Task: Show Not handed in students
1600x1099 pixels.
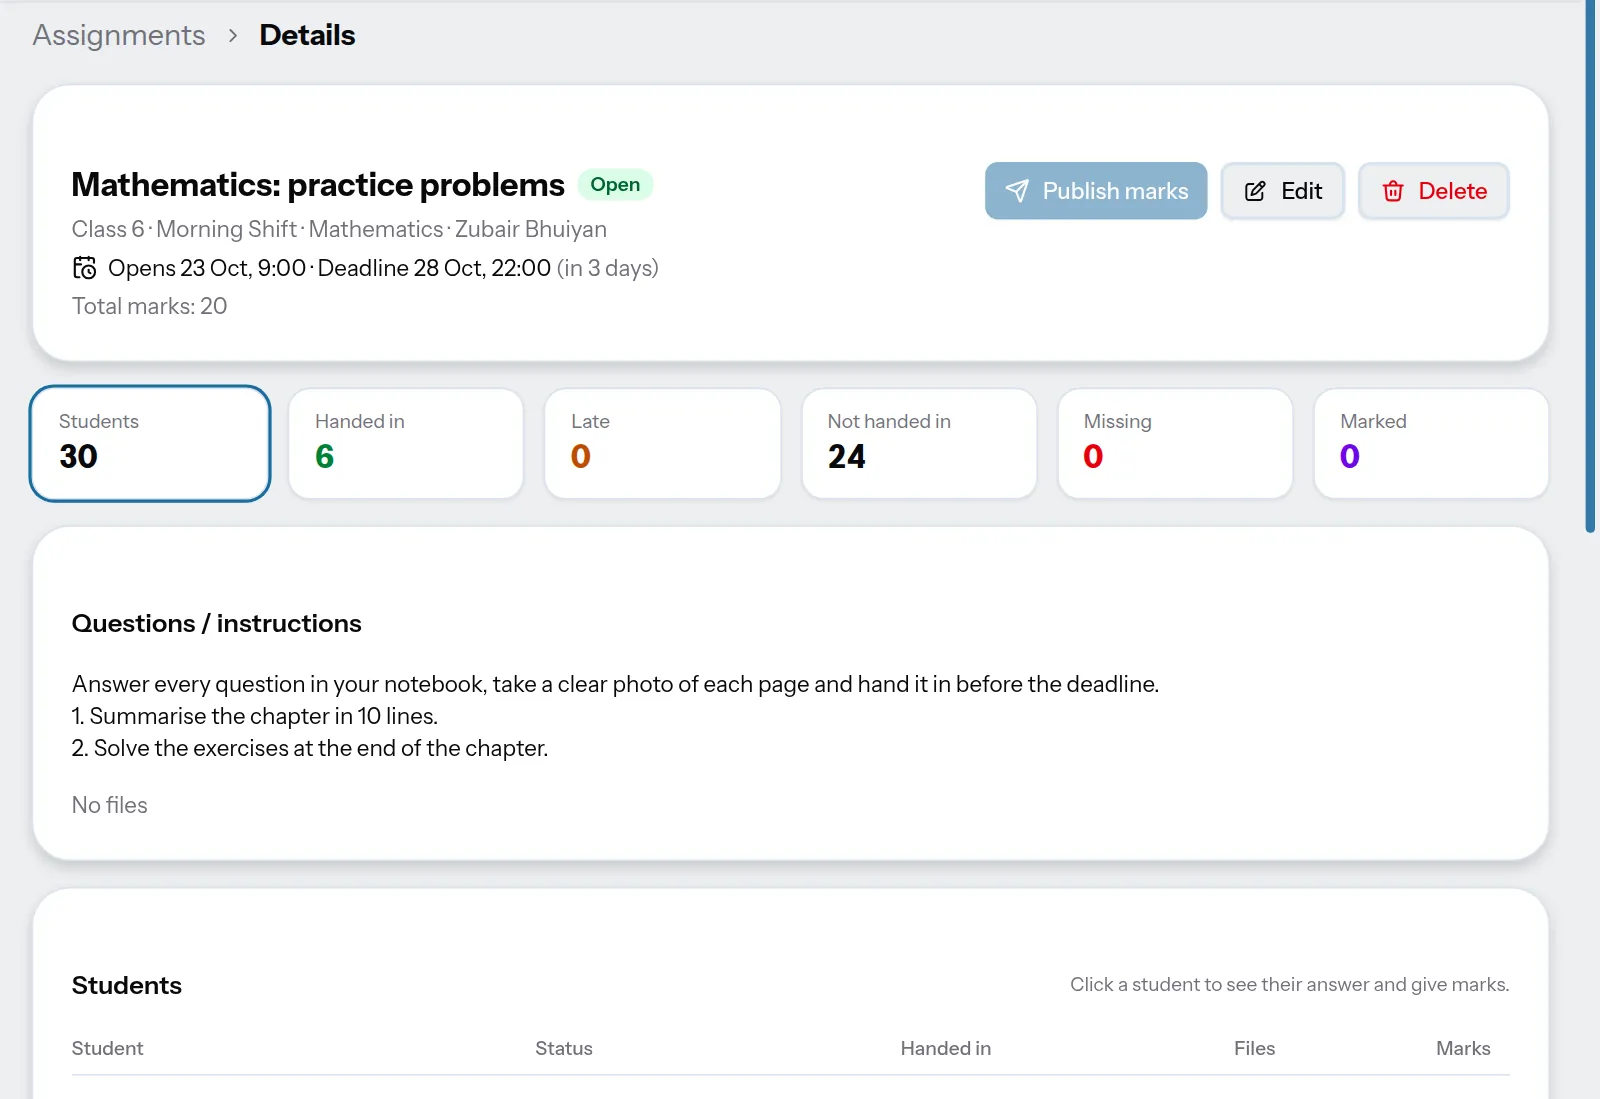Action: 919,443
